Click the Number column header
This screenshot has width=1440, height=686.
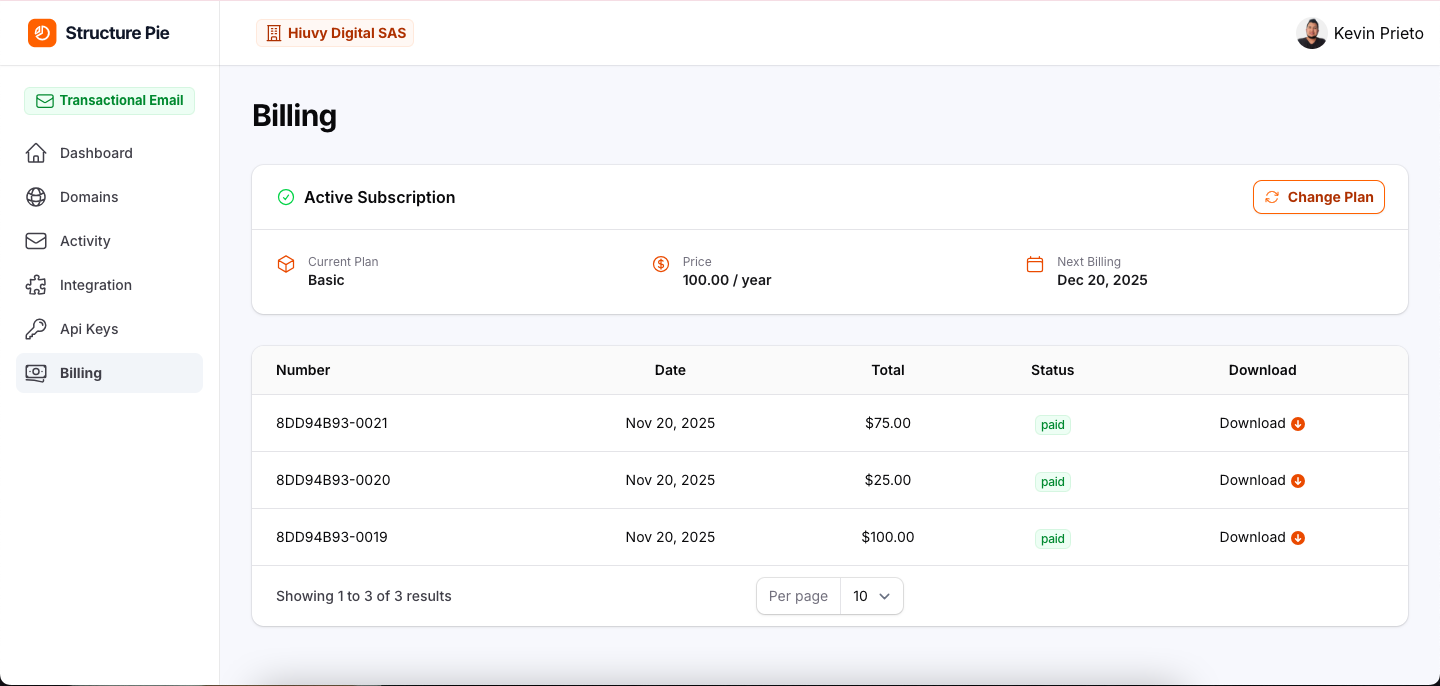pyautogui.click(x=303, y=370)
